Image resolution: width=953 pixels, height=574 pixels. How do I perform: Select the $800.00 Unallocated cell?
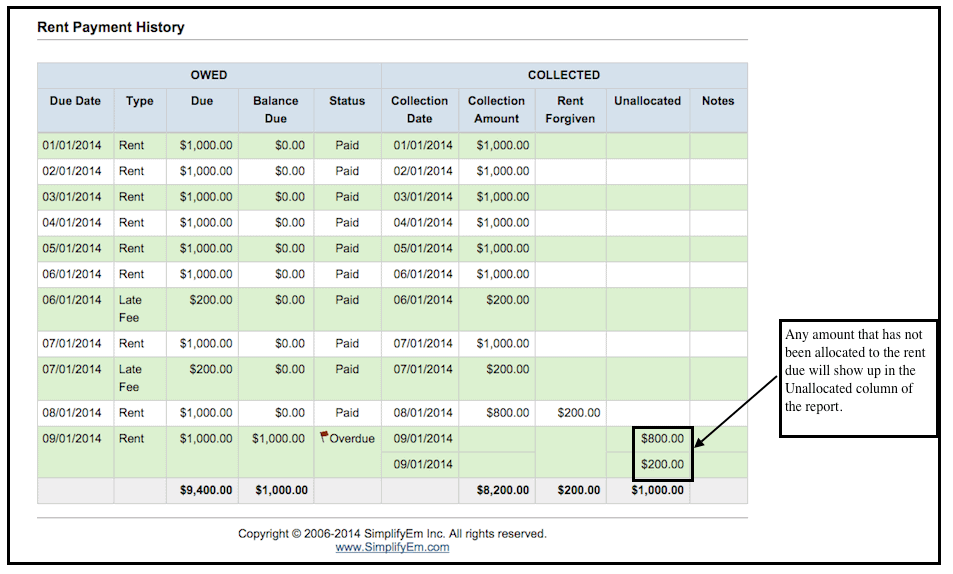[x=662, y=438]
